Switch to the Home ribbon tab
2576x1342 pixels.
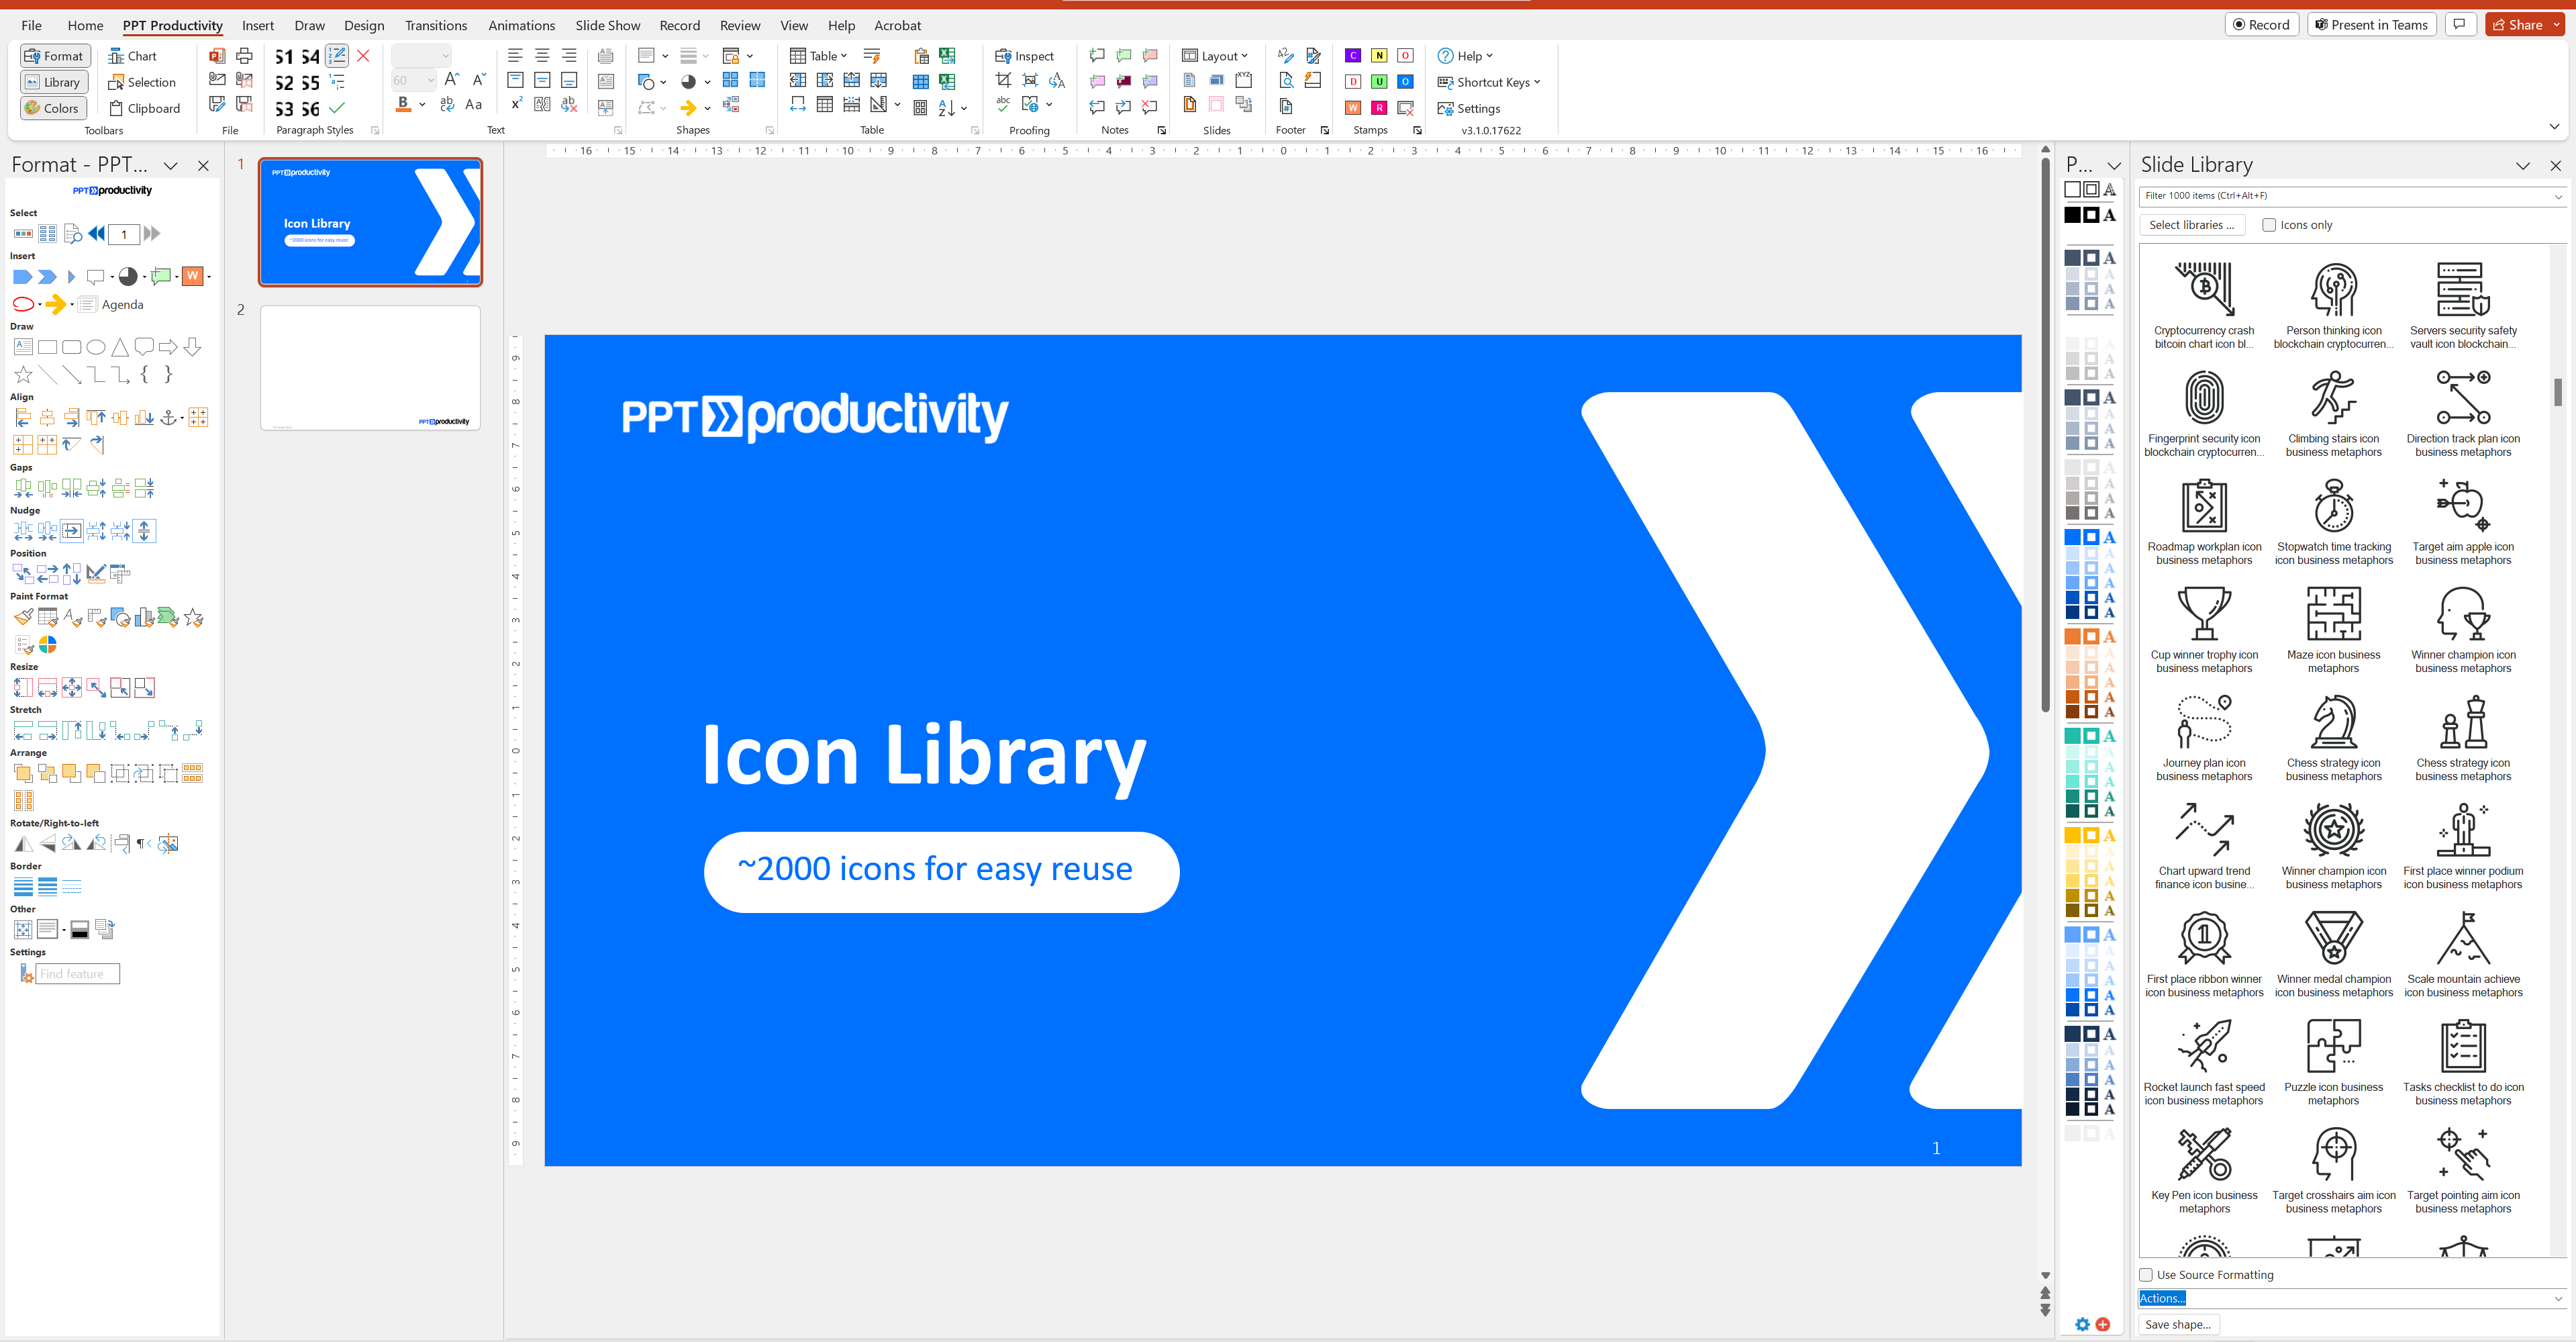click(x=85, y=25)
